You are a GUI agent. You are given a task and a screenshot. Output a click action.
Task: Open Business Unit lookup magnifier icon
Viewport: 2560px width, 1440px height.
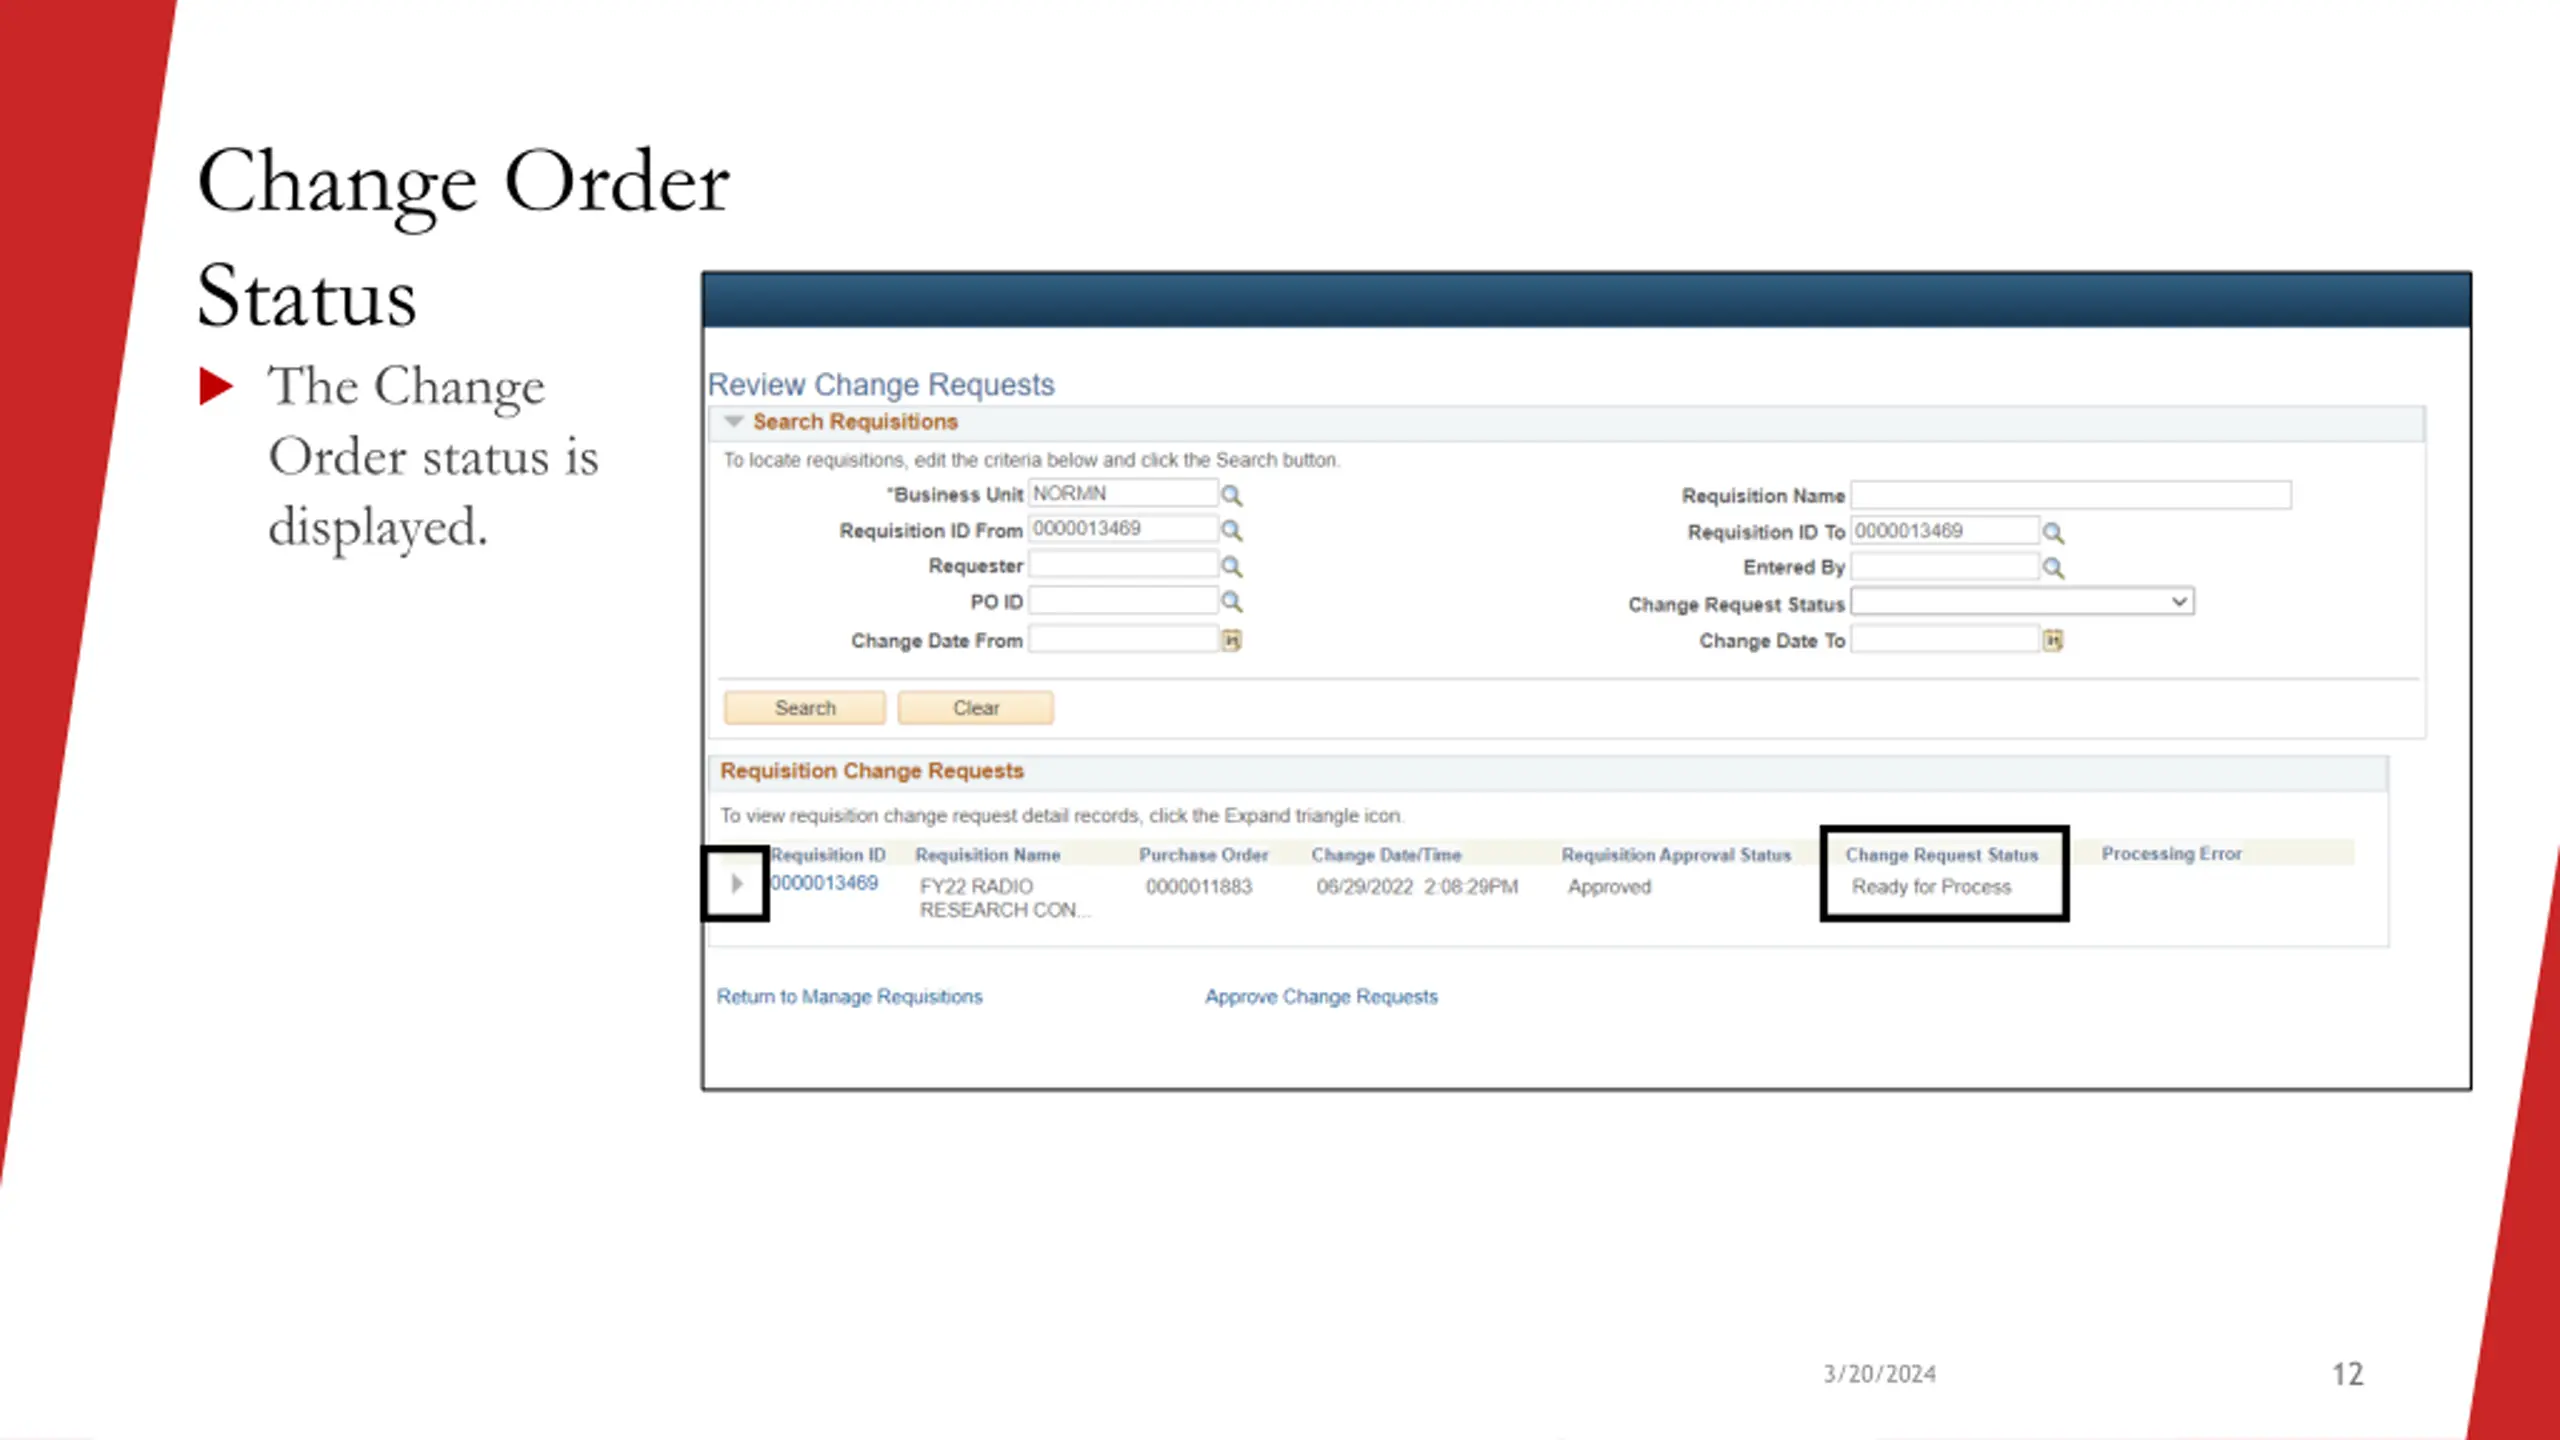pos(1231,495)
